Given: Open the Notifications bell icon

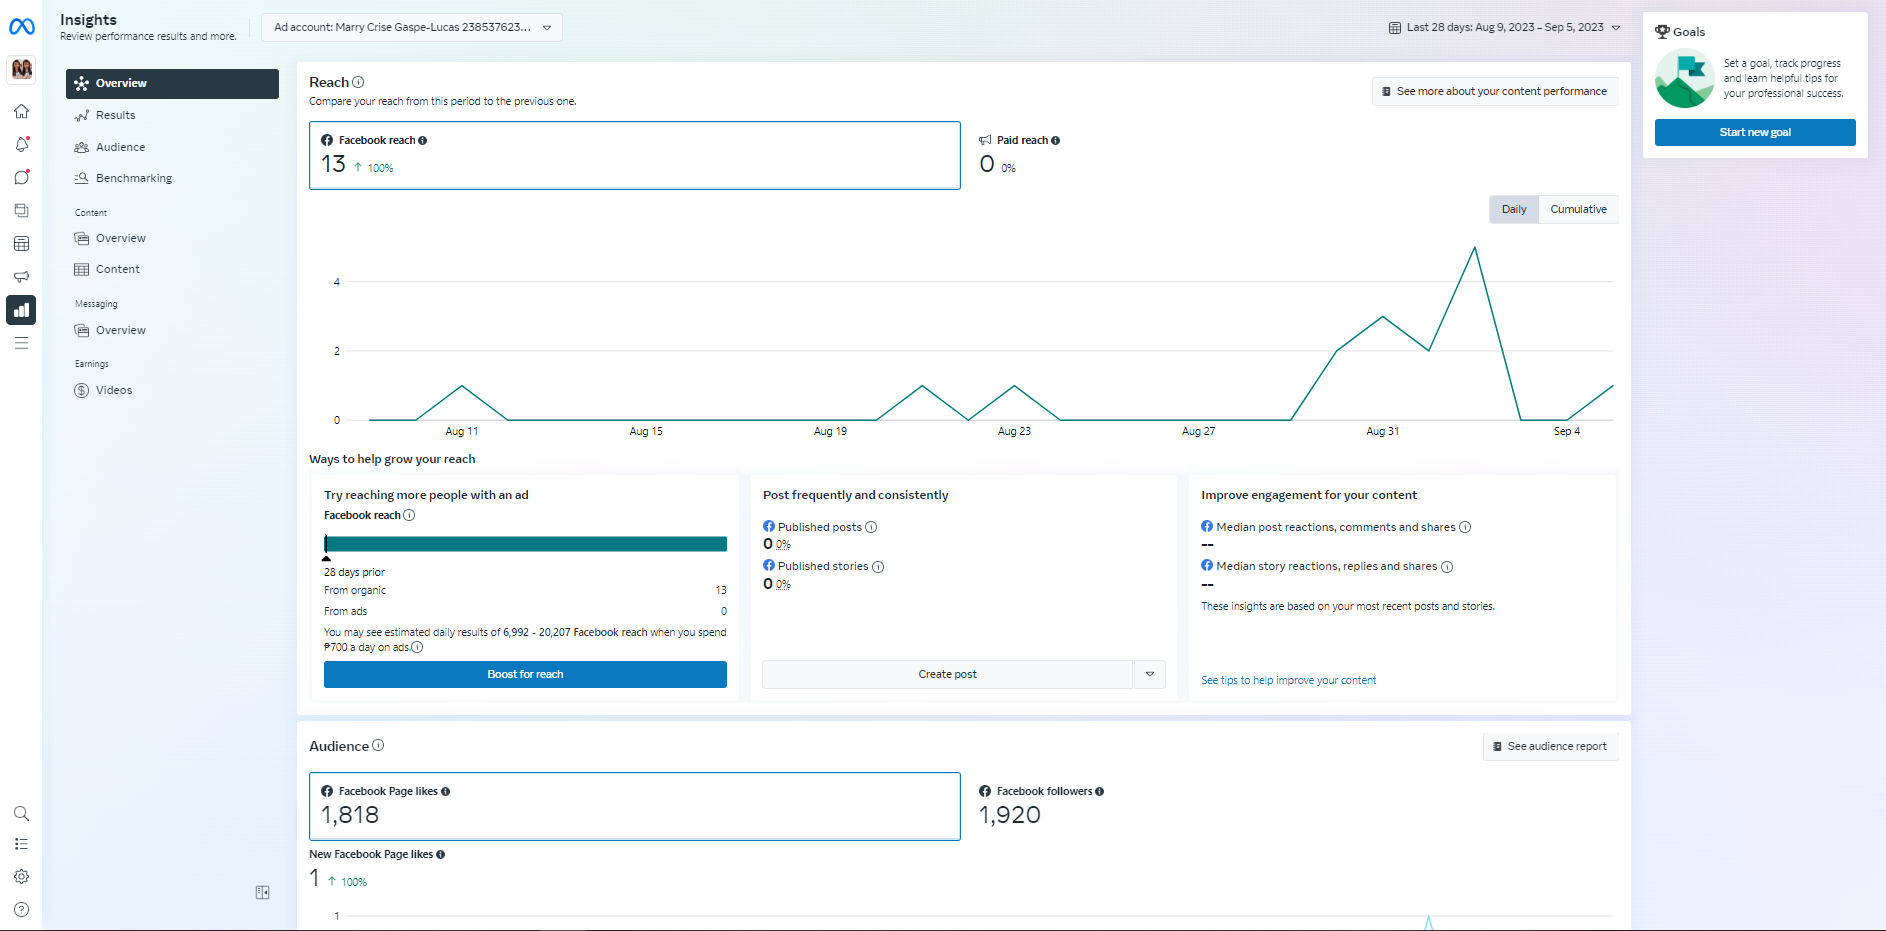Looking at the screenshot, I should [x=21, y=145].
